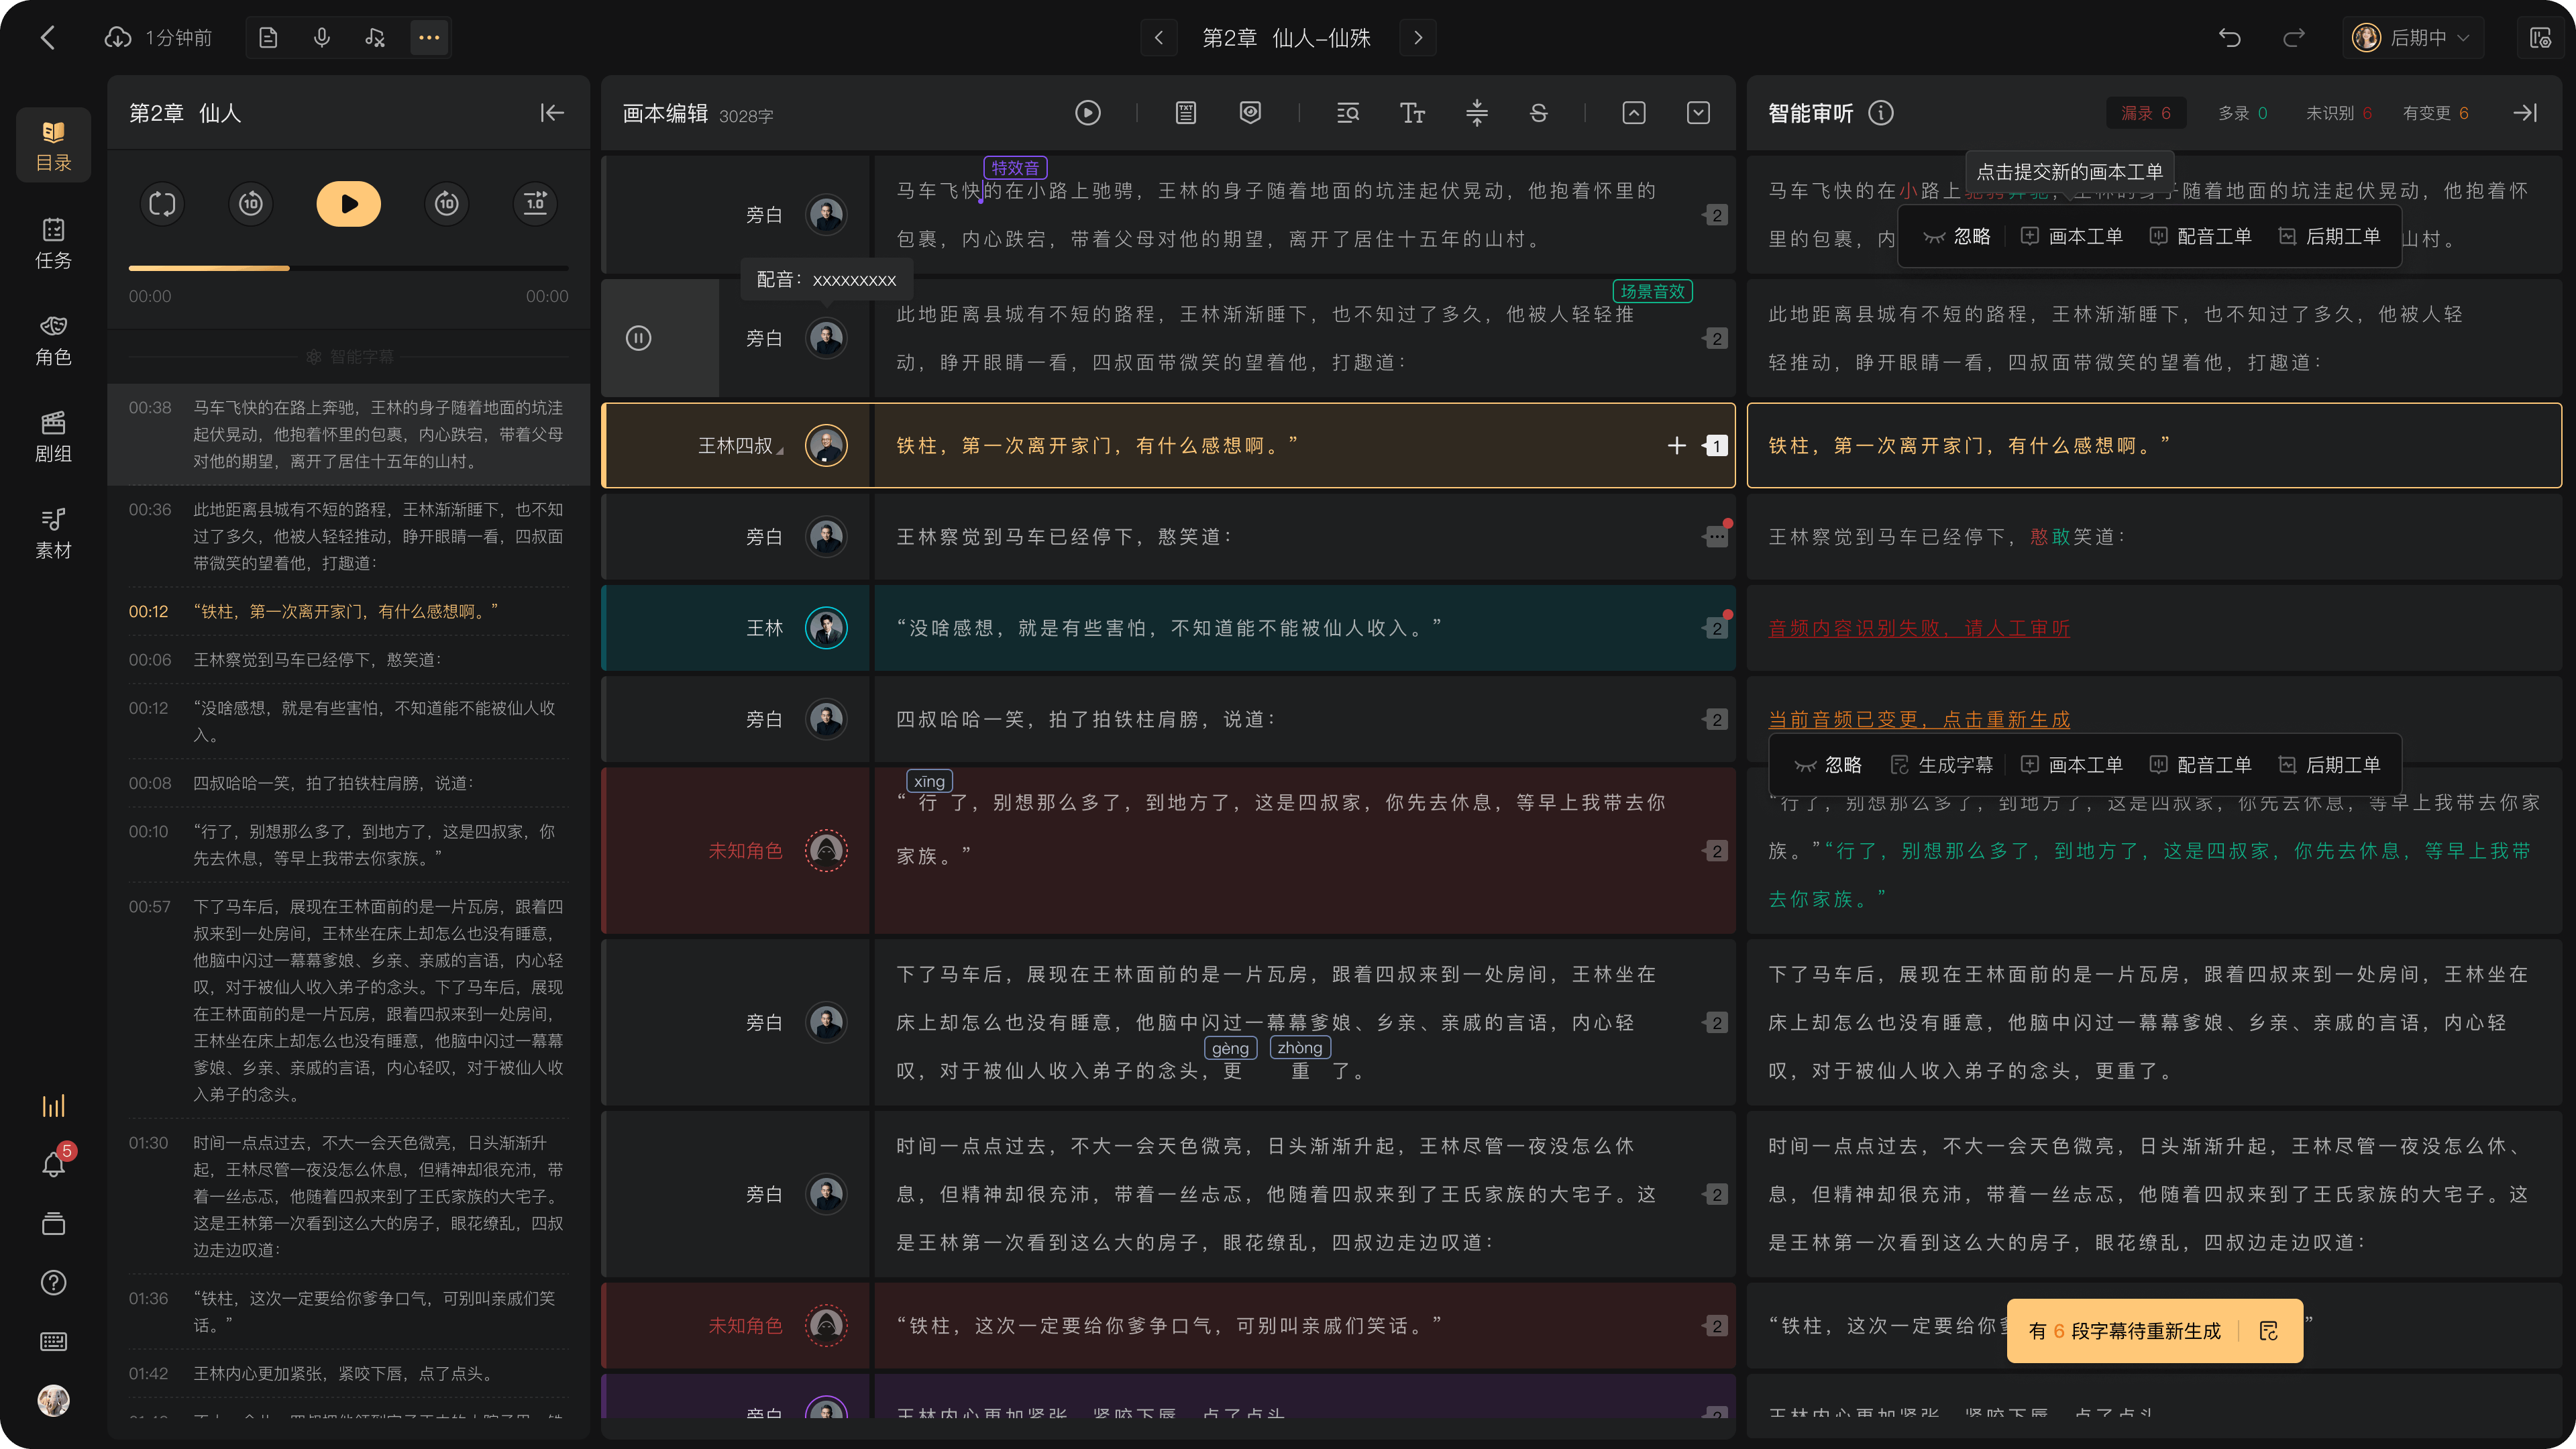Filter by 多录 0

[2242, 113]
